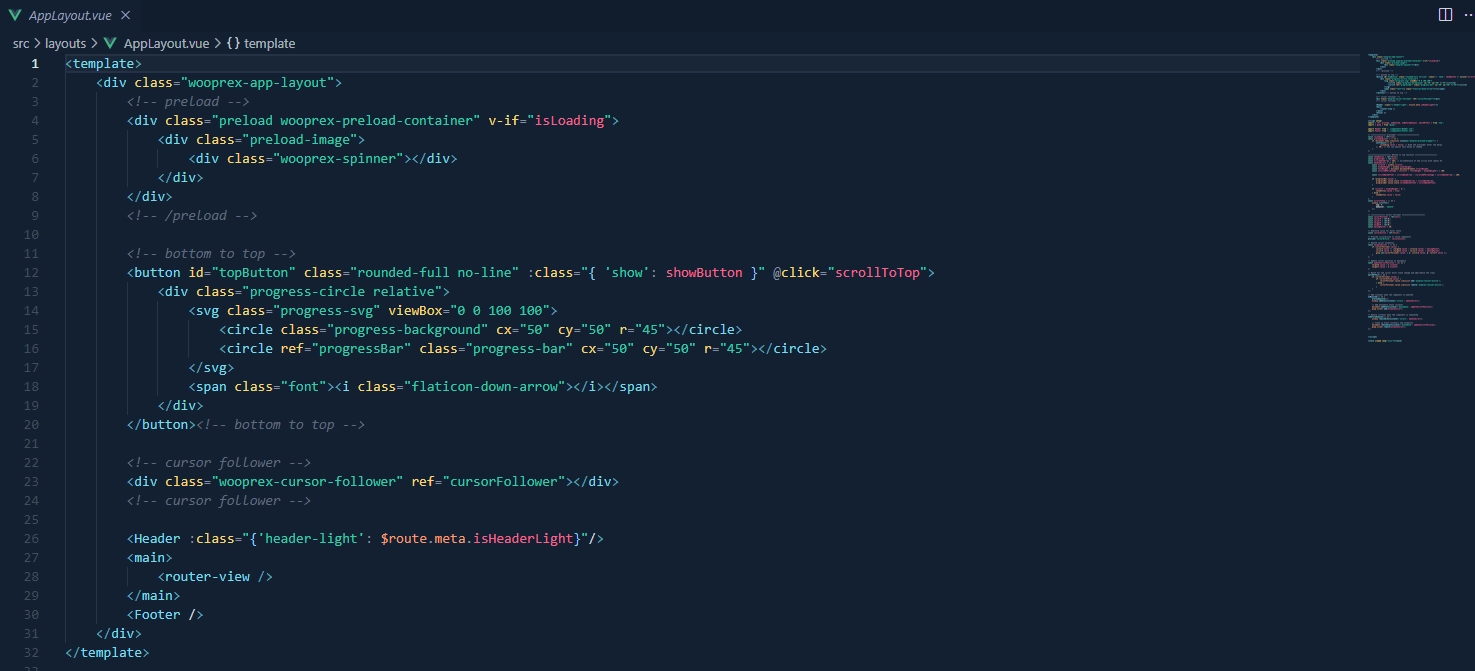Screen dimensions: 1475x671
Task: Place cursor on the scrollToTop handler name
Action: click(x=879, y=272)
